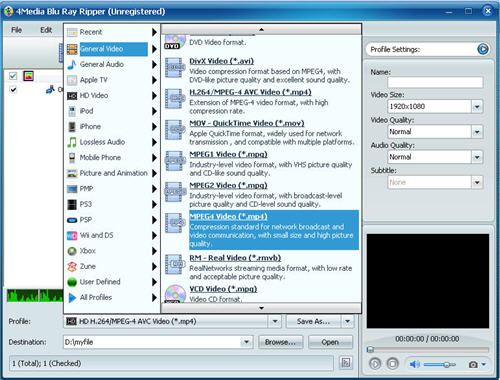The height and width of the screenshot is (380, 500).
Task: Expand the Destination path dropdown
Action: point(246,342)
